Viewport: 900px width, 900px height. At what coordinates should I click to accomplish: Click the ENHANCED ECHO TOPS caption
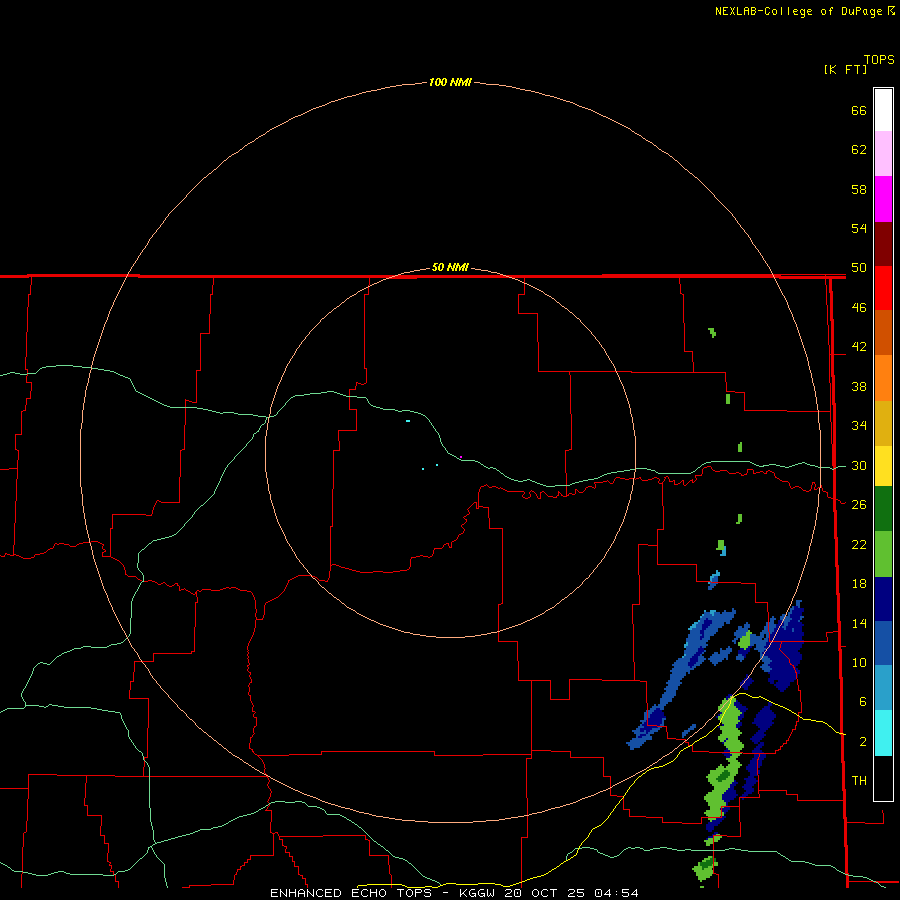tap(351, 893)
